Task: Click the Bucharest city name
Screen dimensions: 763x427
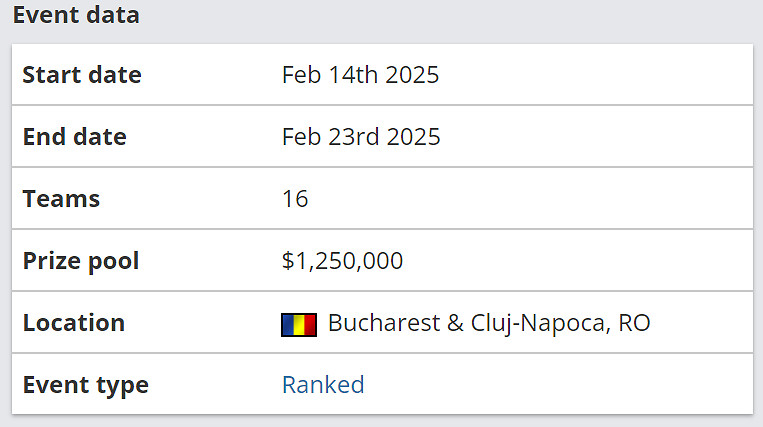Action: 382,324
